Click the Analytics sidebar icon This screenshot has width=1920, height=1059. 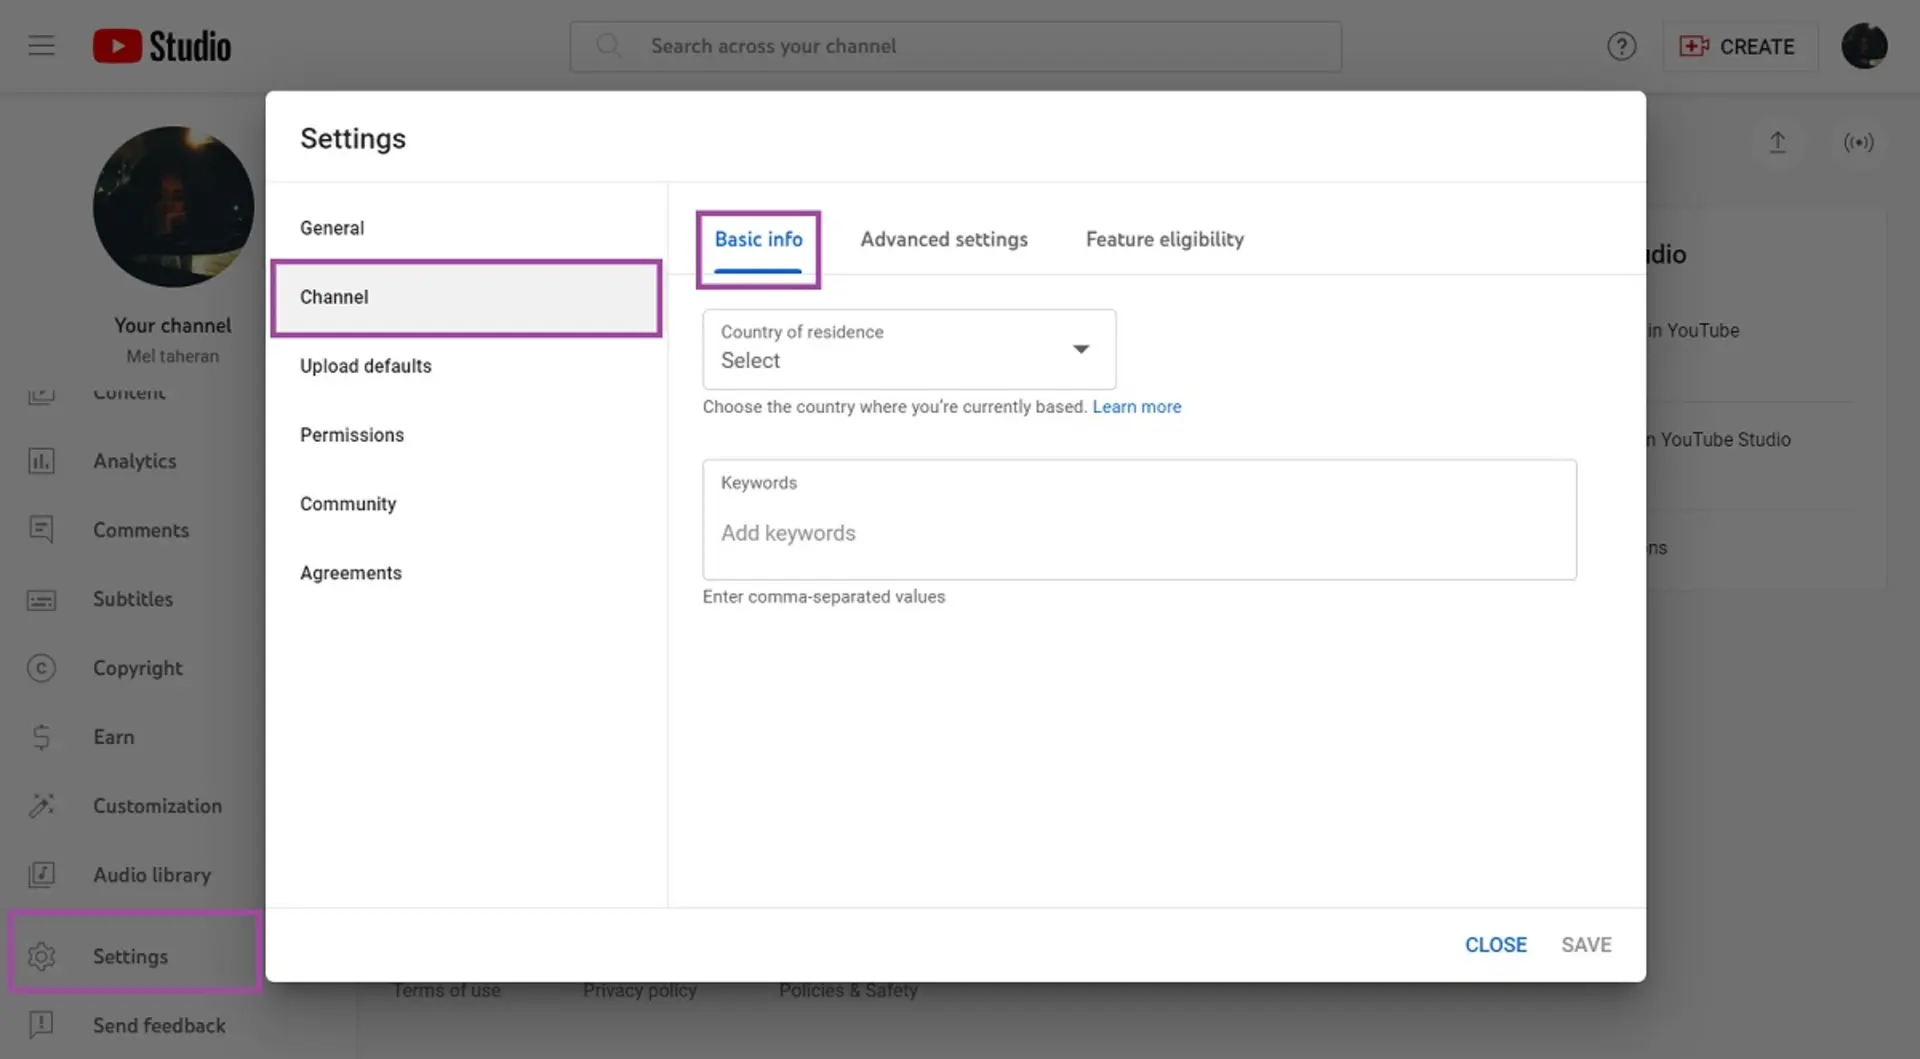tap(41, 461)
